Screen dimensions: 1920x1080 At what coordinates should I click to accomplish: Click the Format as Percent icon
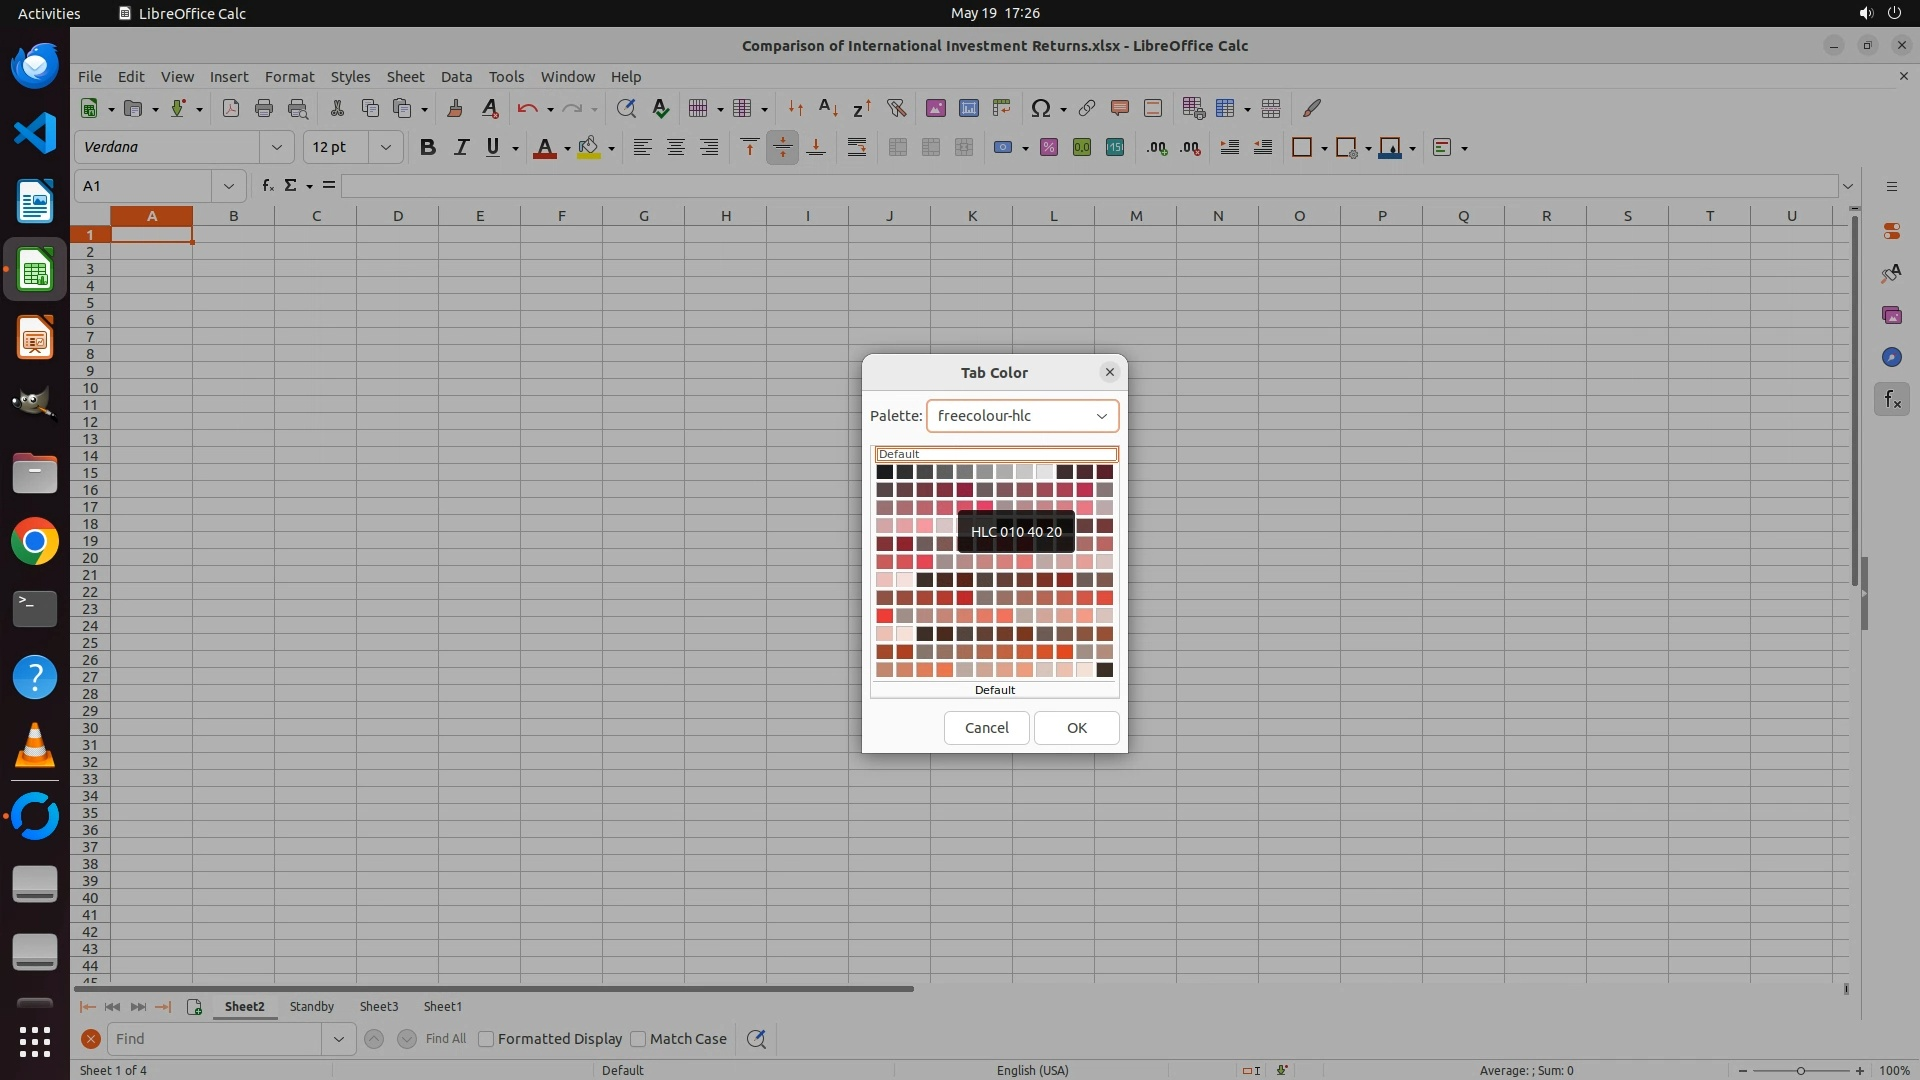click(1048, 148)
